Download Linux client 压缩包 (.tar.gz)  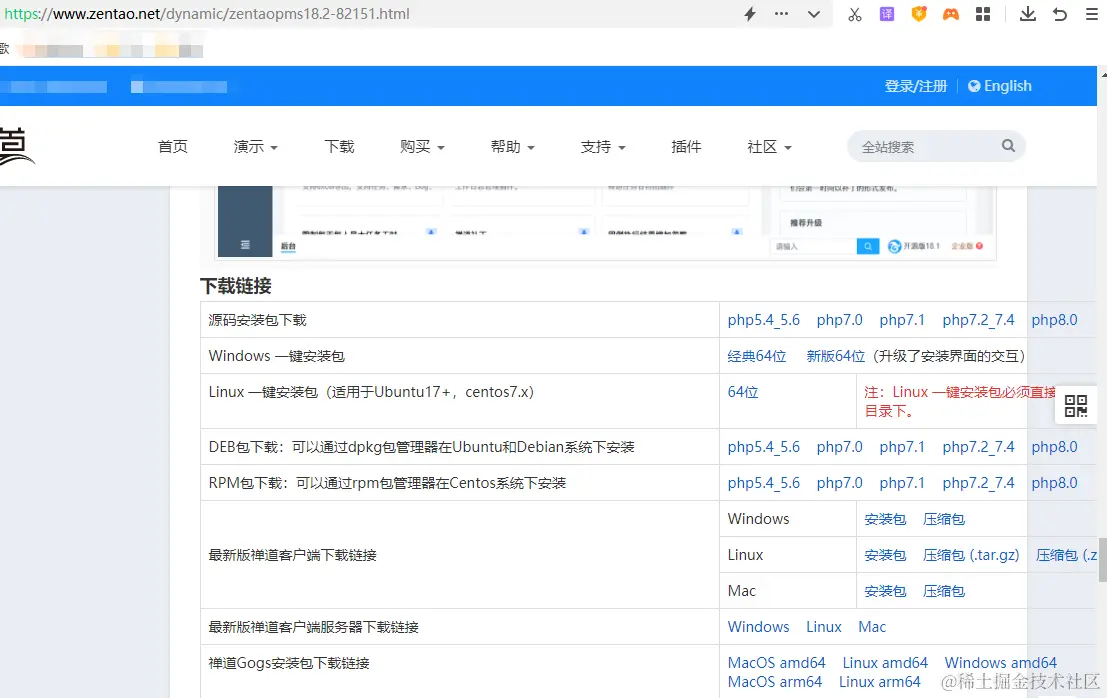click(x=971, y=555)
